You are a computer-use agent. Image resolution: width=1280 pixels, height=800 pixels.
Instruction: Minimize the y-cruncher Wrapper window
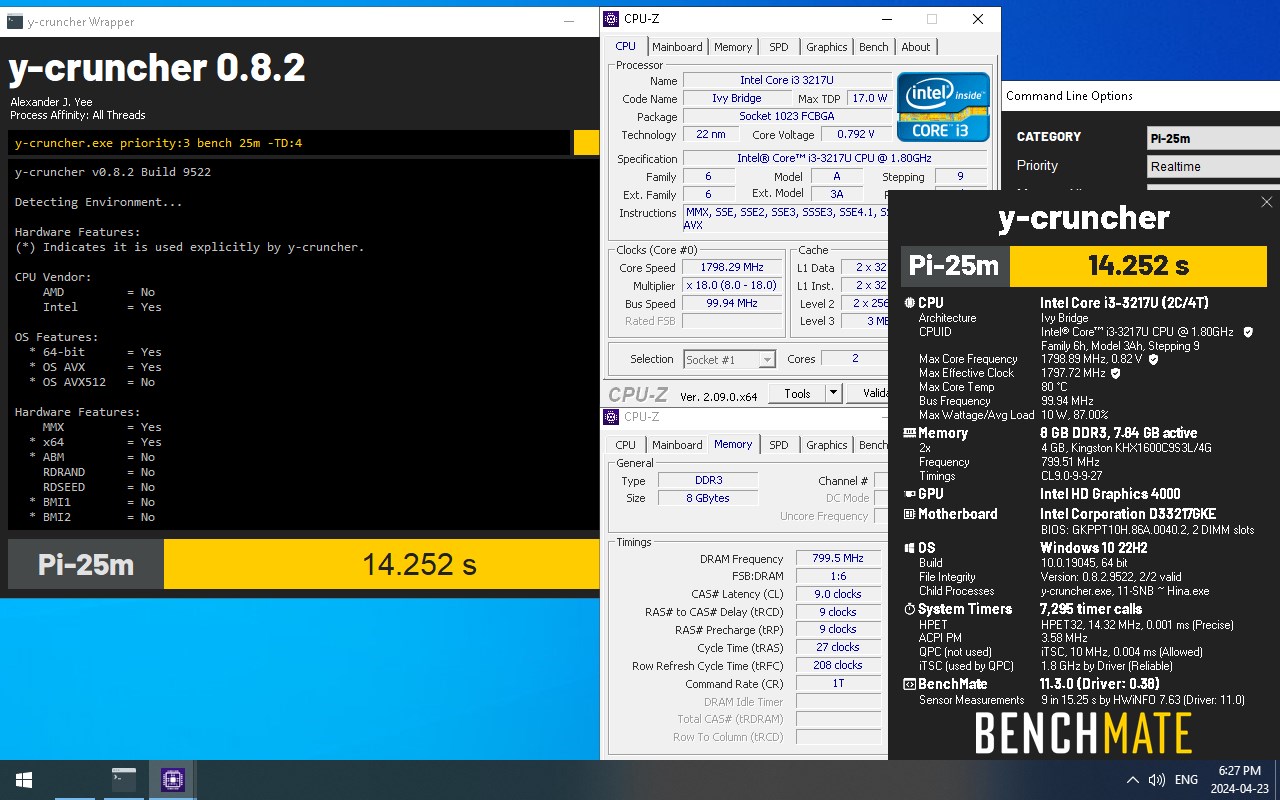568,21
